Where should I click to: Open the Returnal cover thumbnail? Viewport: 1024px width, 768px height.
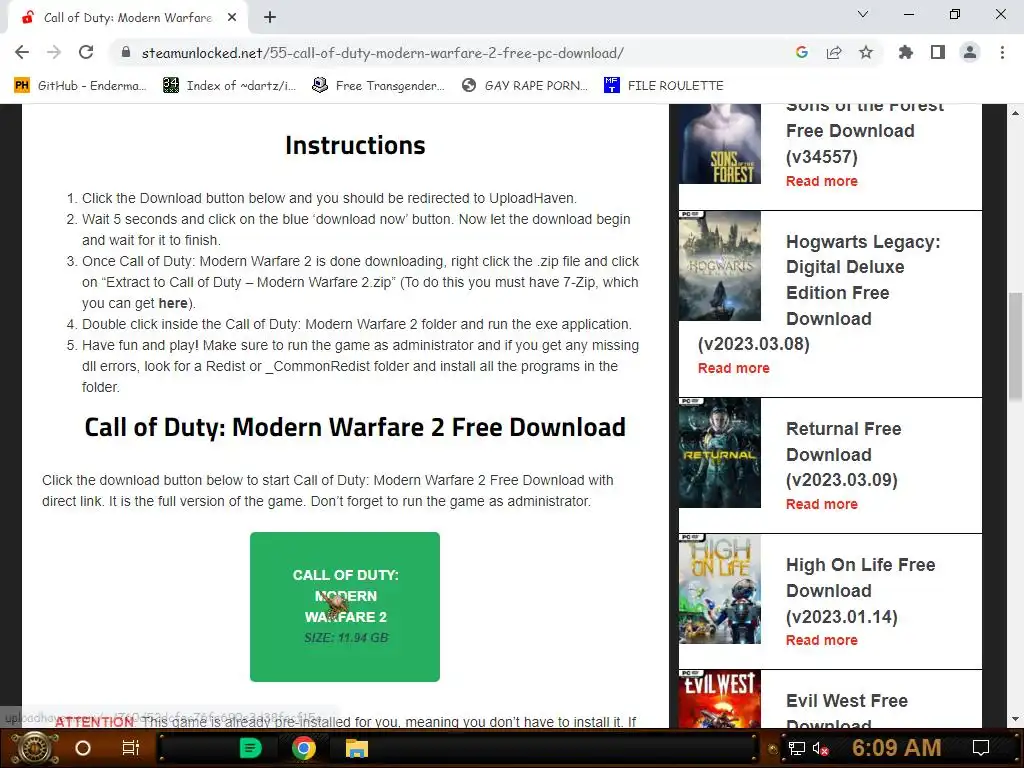tap(720, 453)
